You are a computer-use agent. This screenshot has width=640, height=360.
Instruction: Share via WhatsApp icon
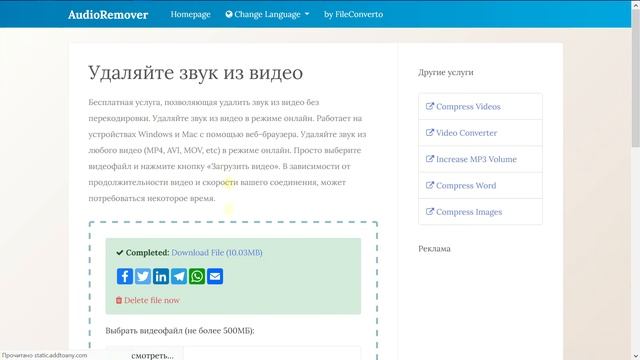point(197,276)
